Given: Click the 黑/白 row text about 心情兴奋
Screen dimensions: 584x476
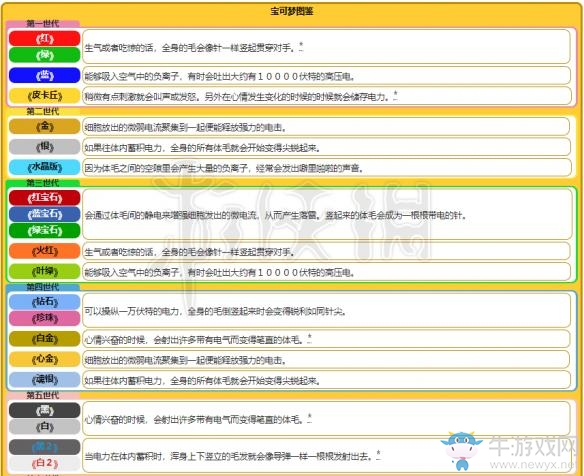Looking at the screenshot, I should tap(194, 420).
